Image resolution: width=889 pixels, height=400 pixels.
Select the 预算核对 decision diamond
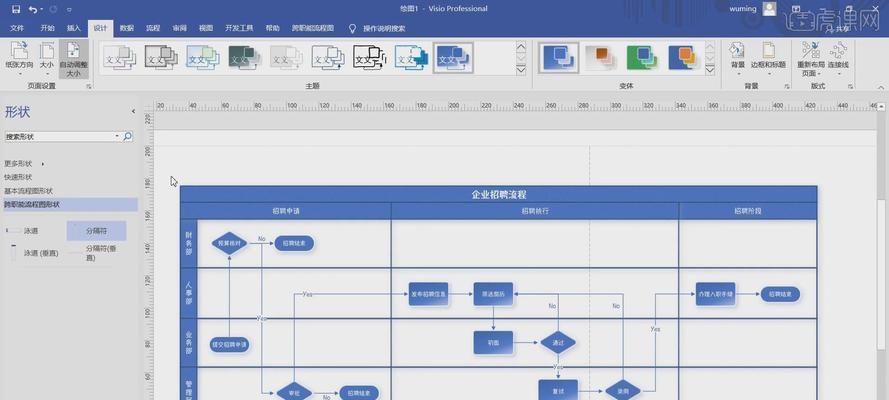click(x=230, y=244)
